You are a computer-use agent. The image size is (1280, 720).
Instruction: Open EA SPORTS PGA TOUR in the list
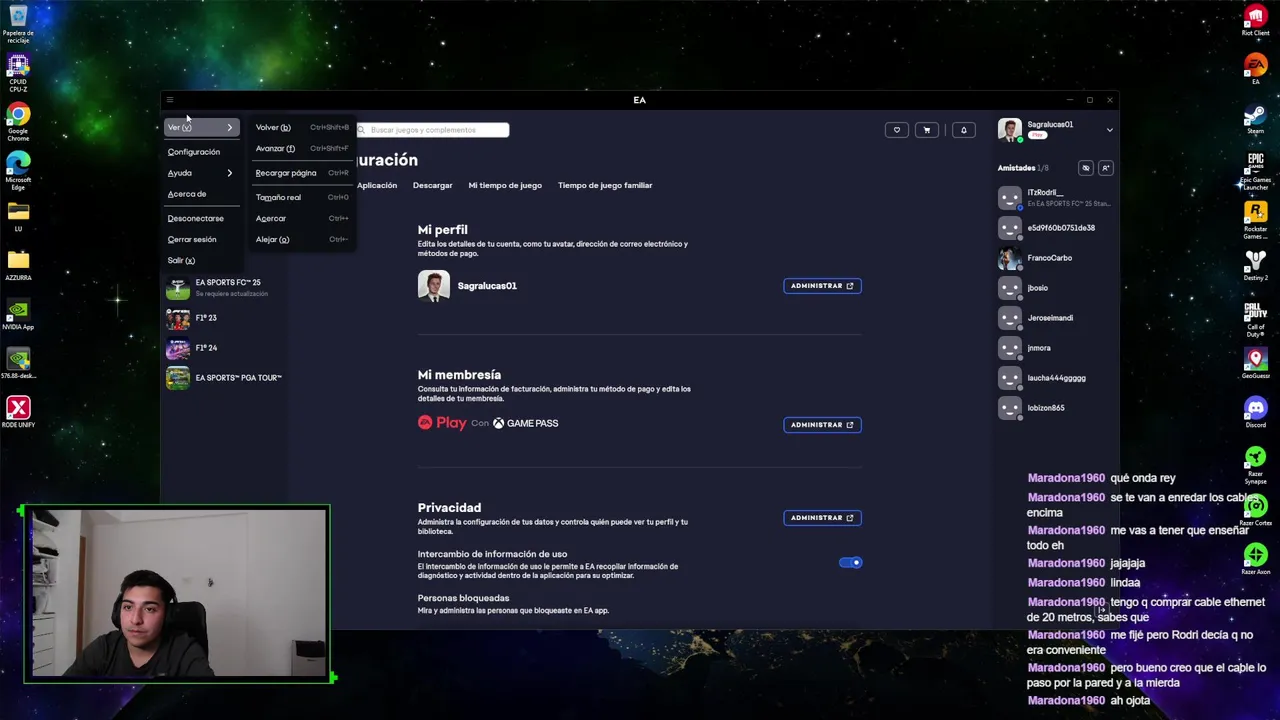tap(224, 378)
